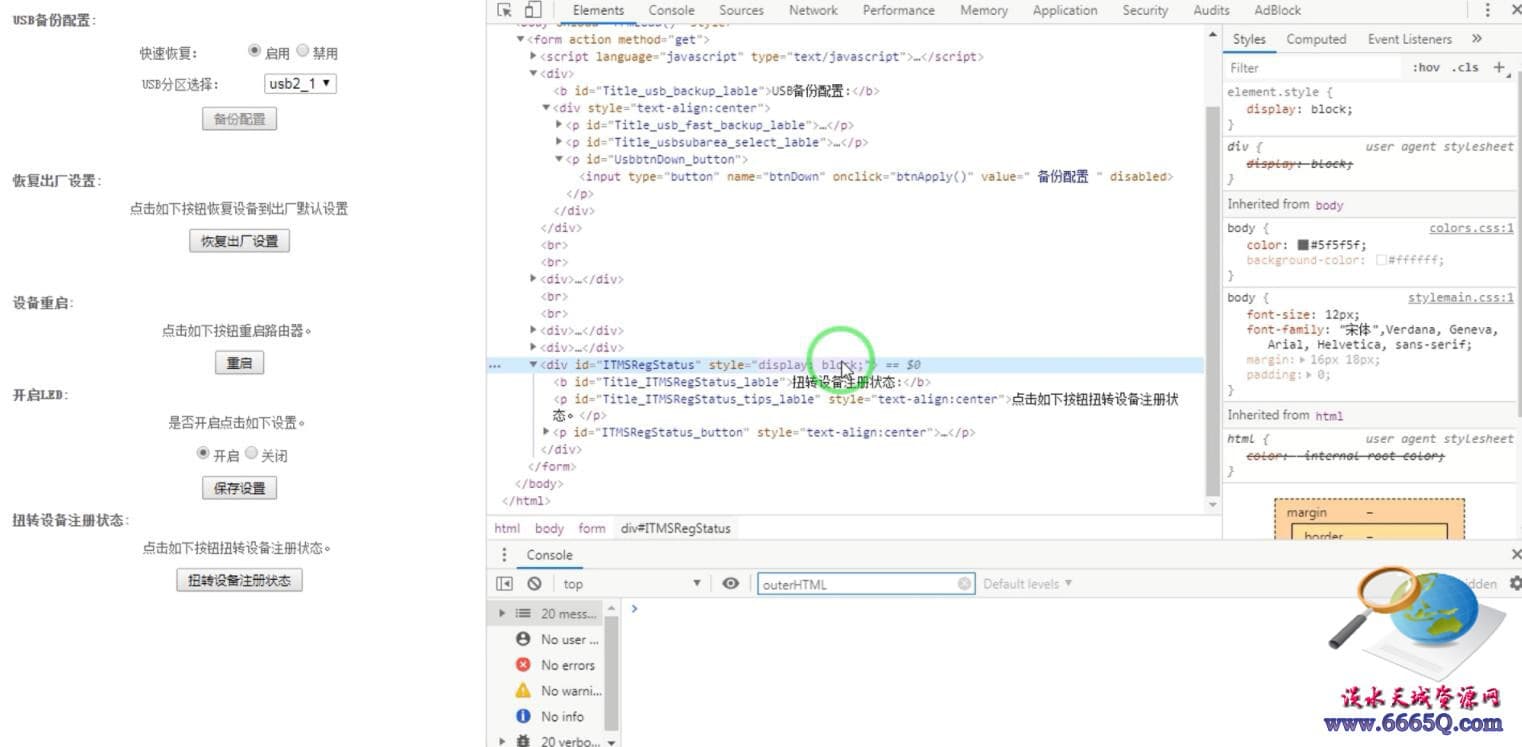Expand the Title_usb_fast_backup_lable node
Image resolution: width=1522 pixels, height=747 pixels.
pyautogui.click(x=559, y=125)
